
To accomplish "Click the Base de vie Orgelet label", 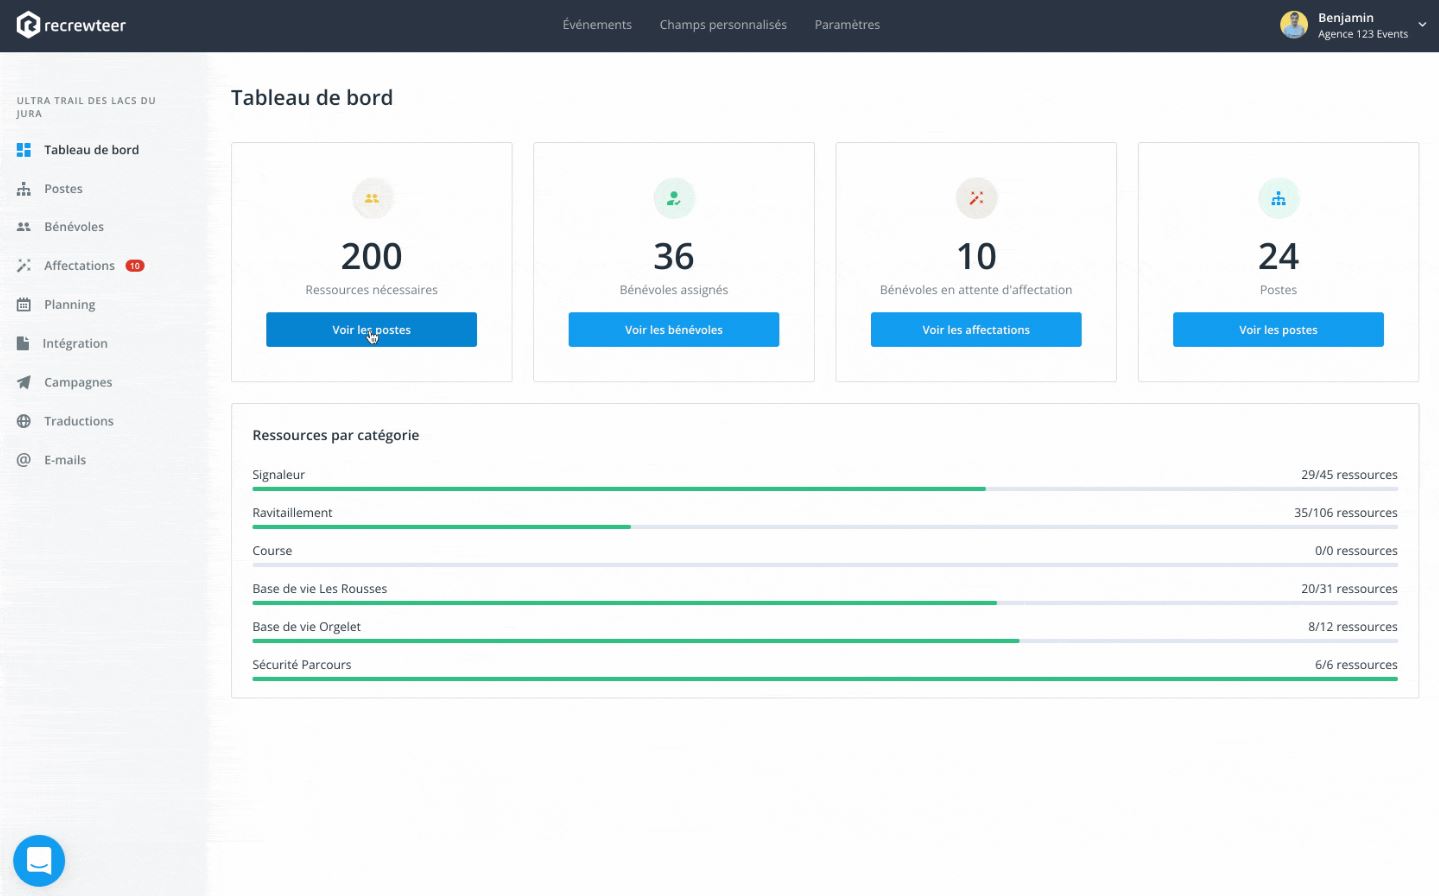I will coord(306,627).
